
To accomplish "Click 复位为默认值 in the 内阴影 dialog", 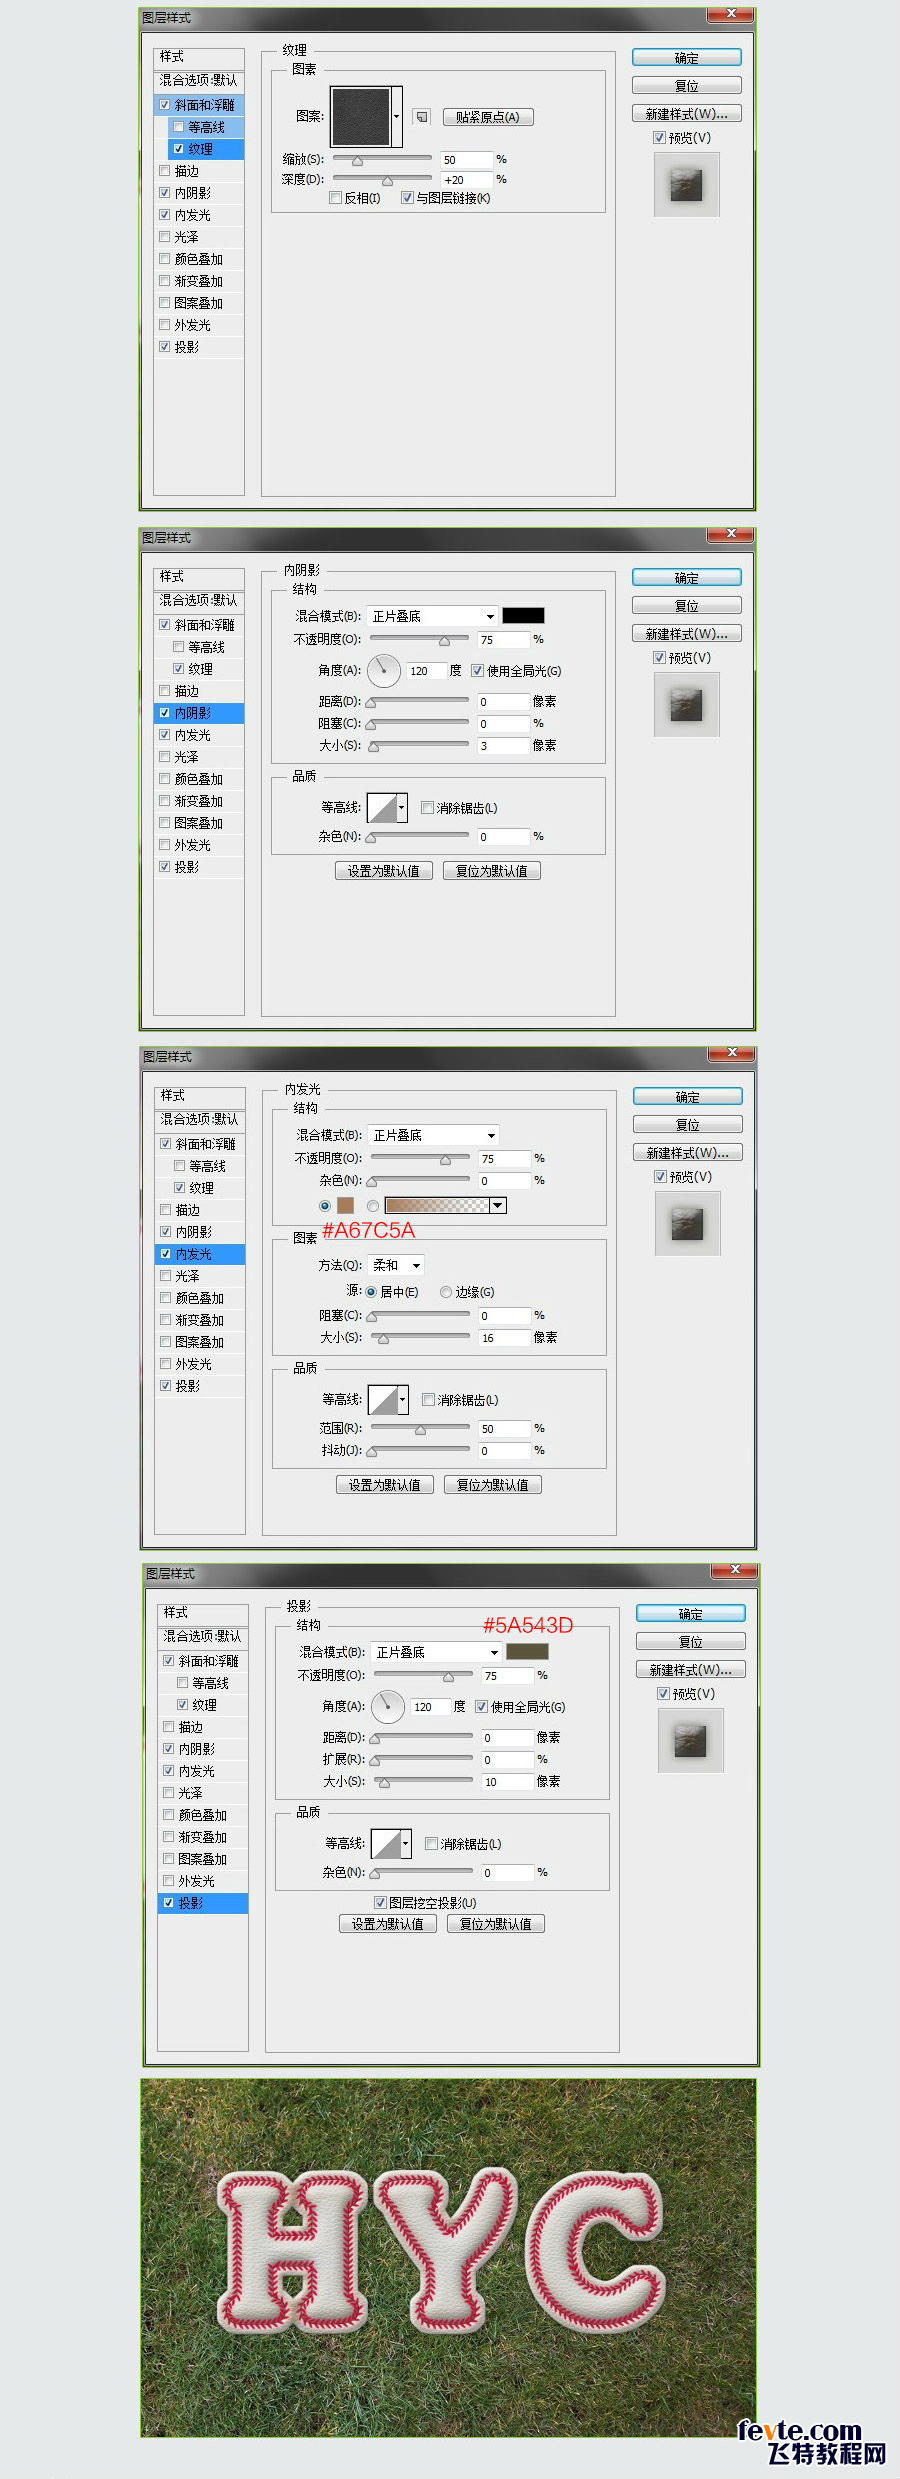I will click(492, 871).
